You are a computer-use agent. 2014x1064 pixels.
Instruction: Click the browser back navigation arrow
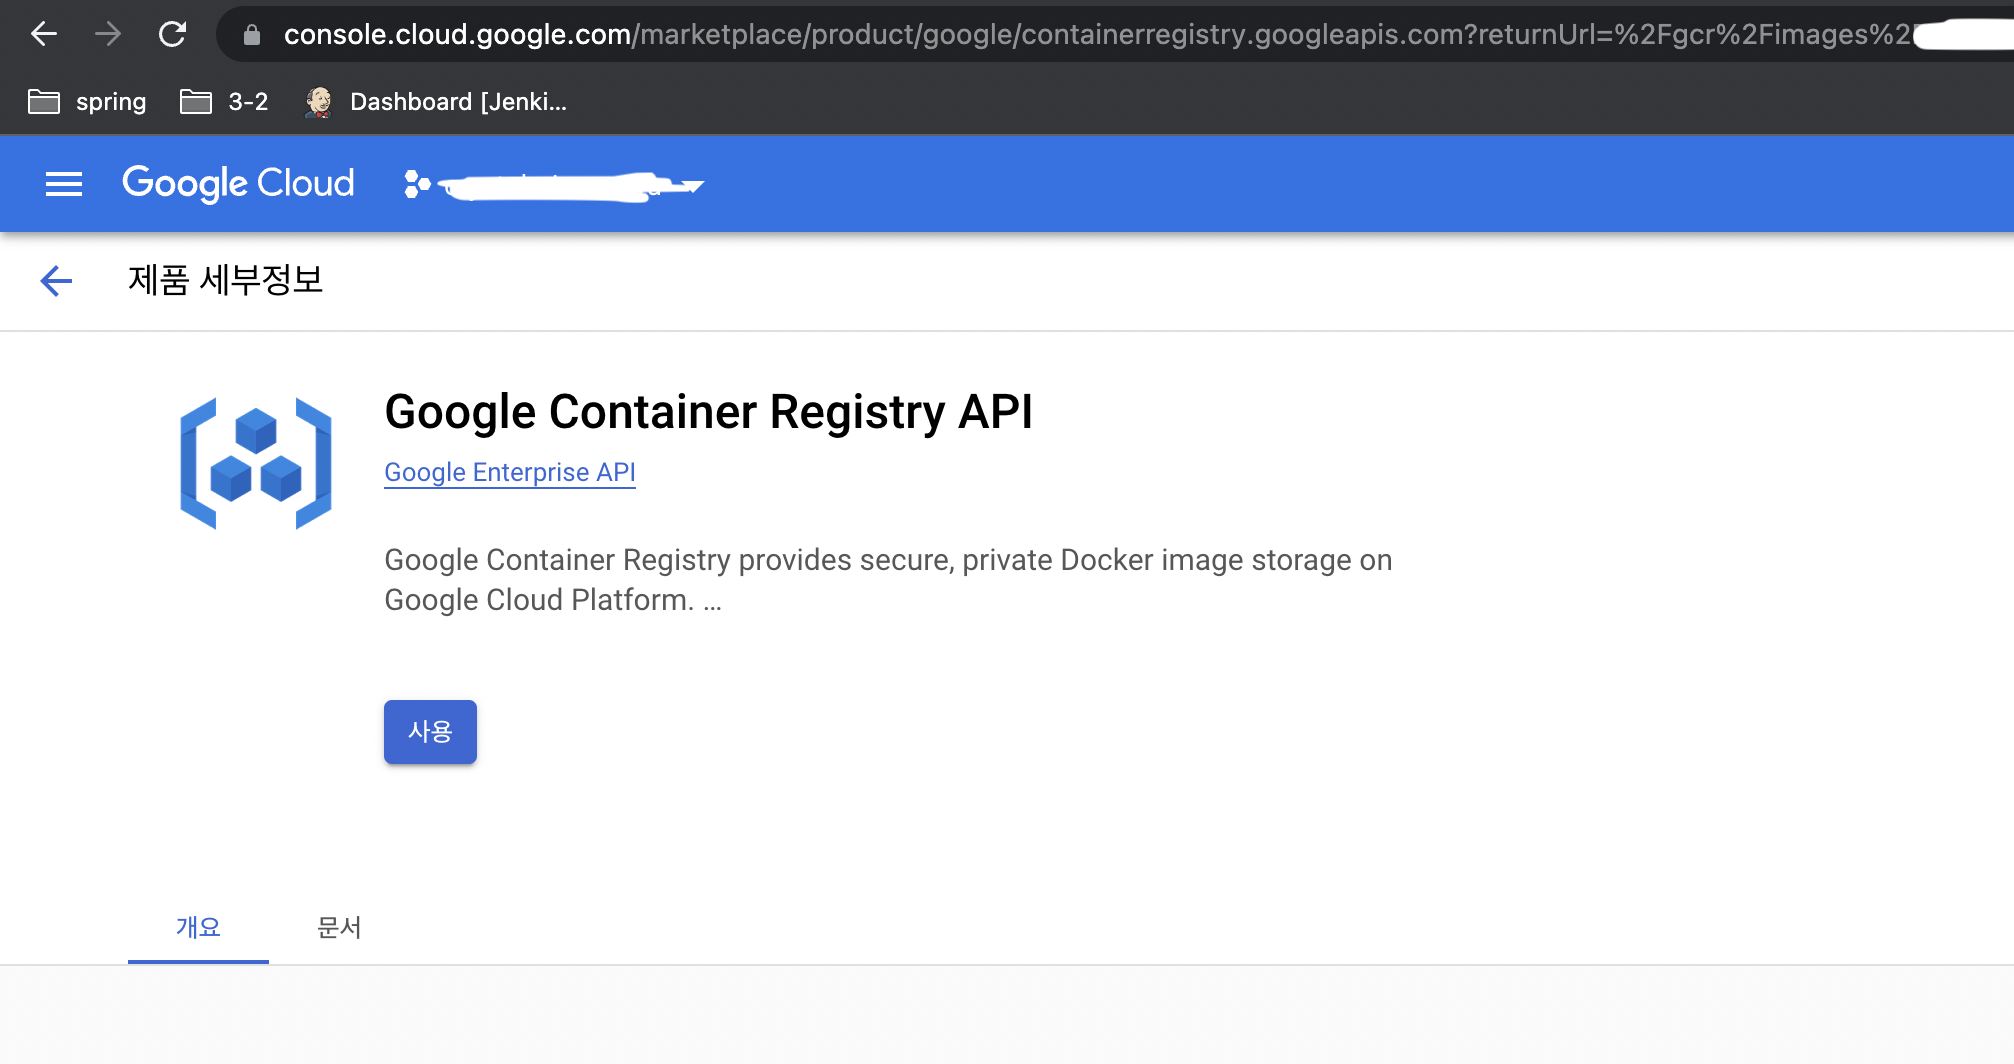[x=42, y=33]
